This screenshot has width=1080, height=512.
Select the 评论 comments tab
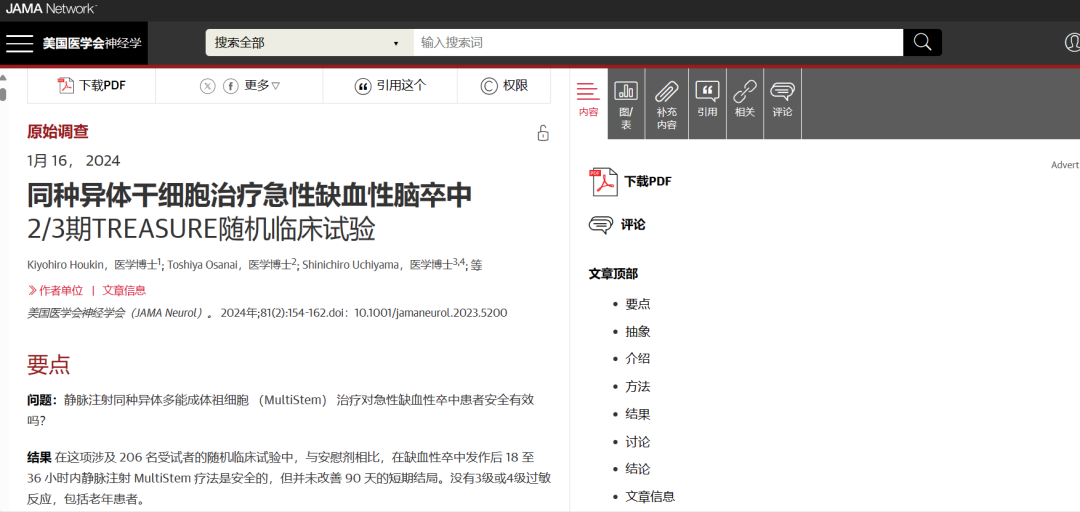tap(782, 103)
